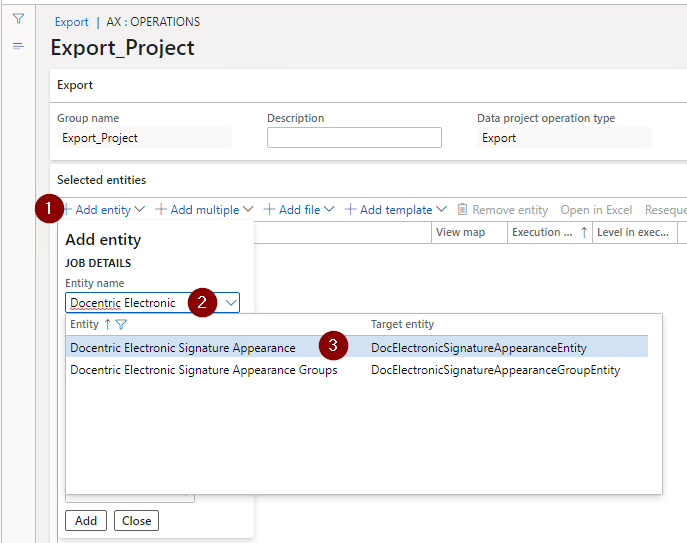The height and width of the screenshot is (543, 687).
Task: Click the Close button
Action: (x=136, y=521)
